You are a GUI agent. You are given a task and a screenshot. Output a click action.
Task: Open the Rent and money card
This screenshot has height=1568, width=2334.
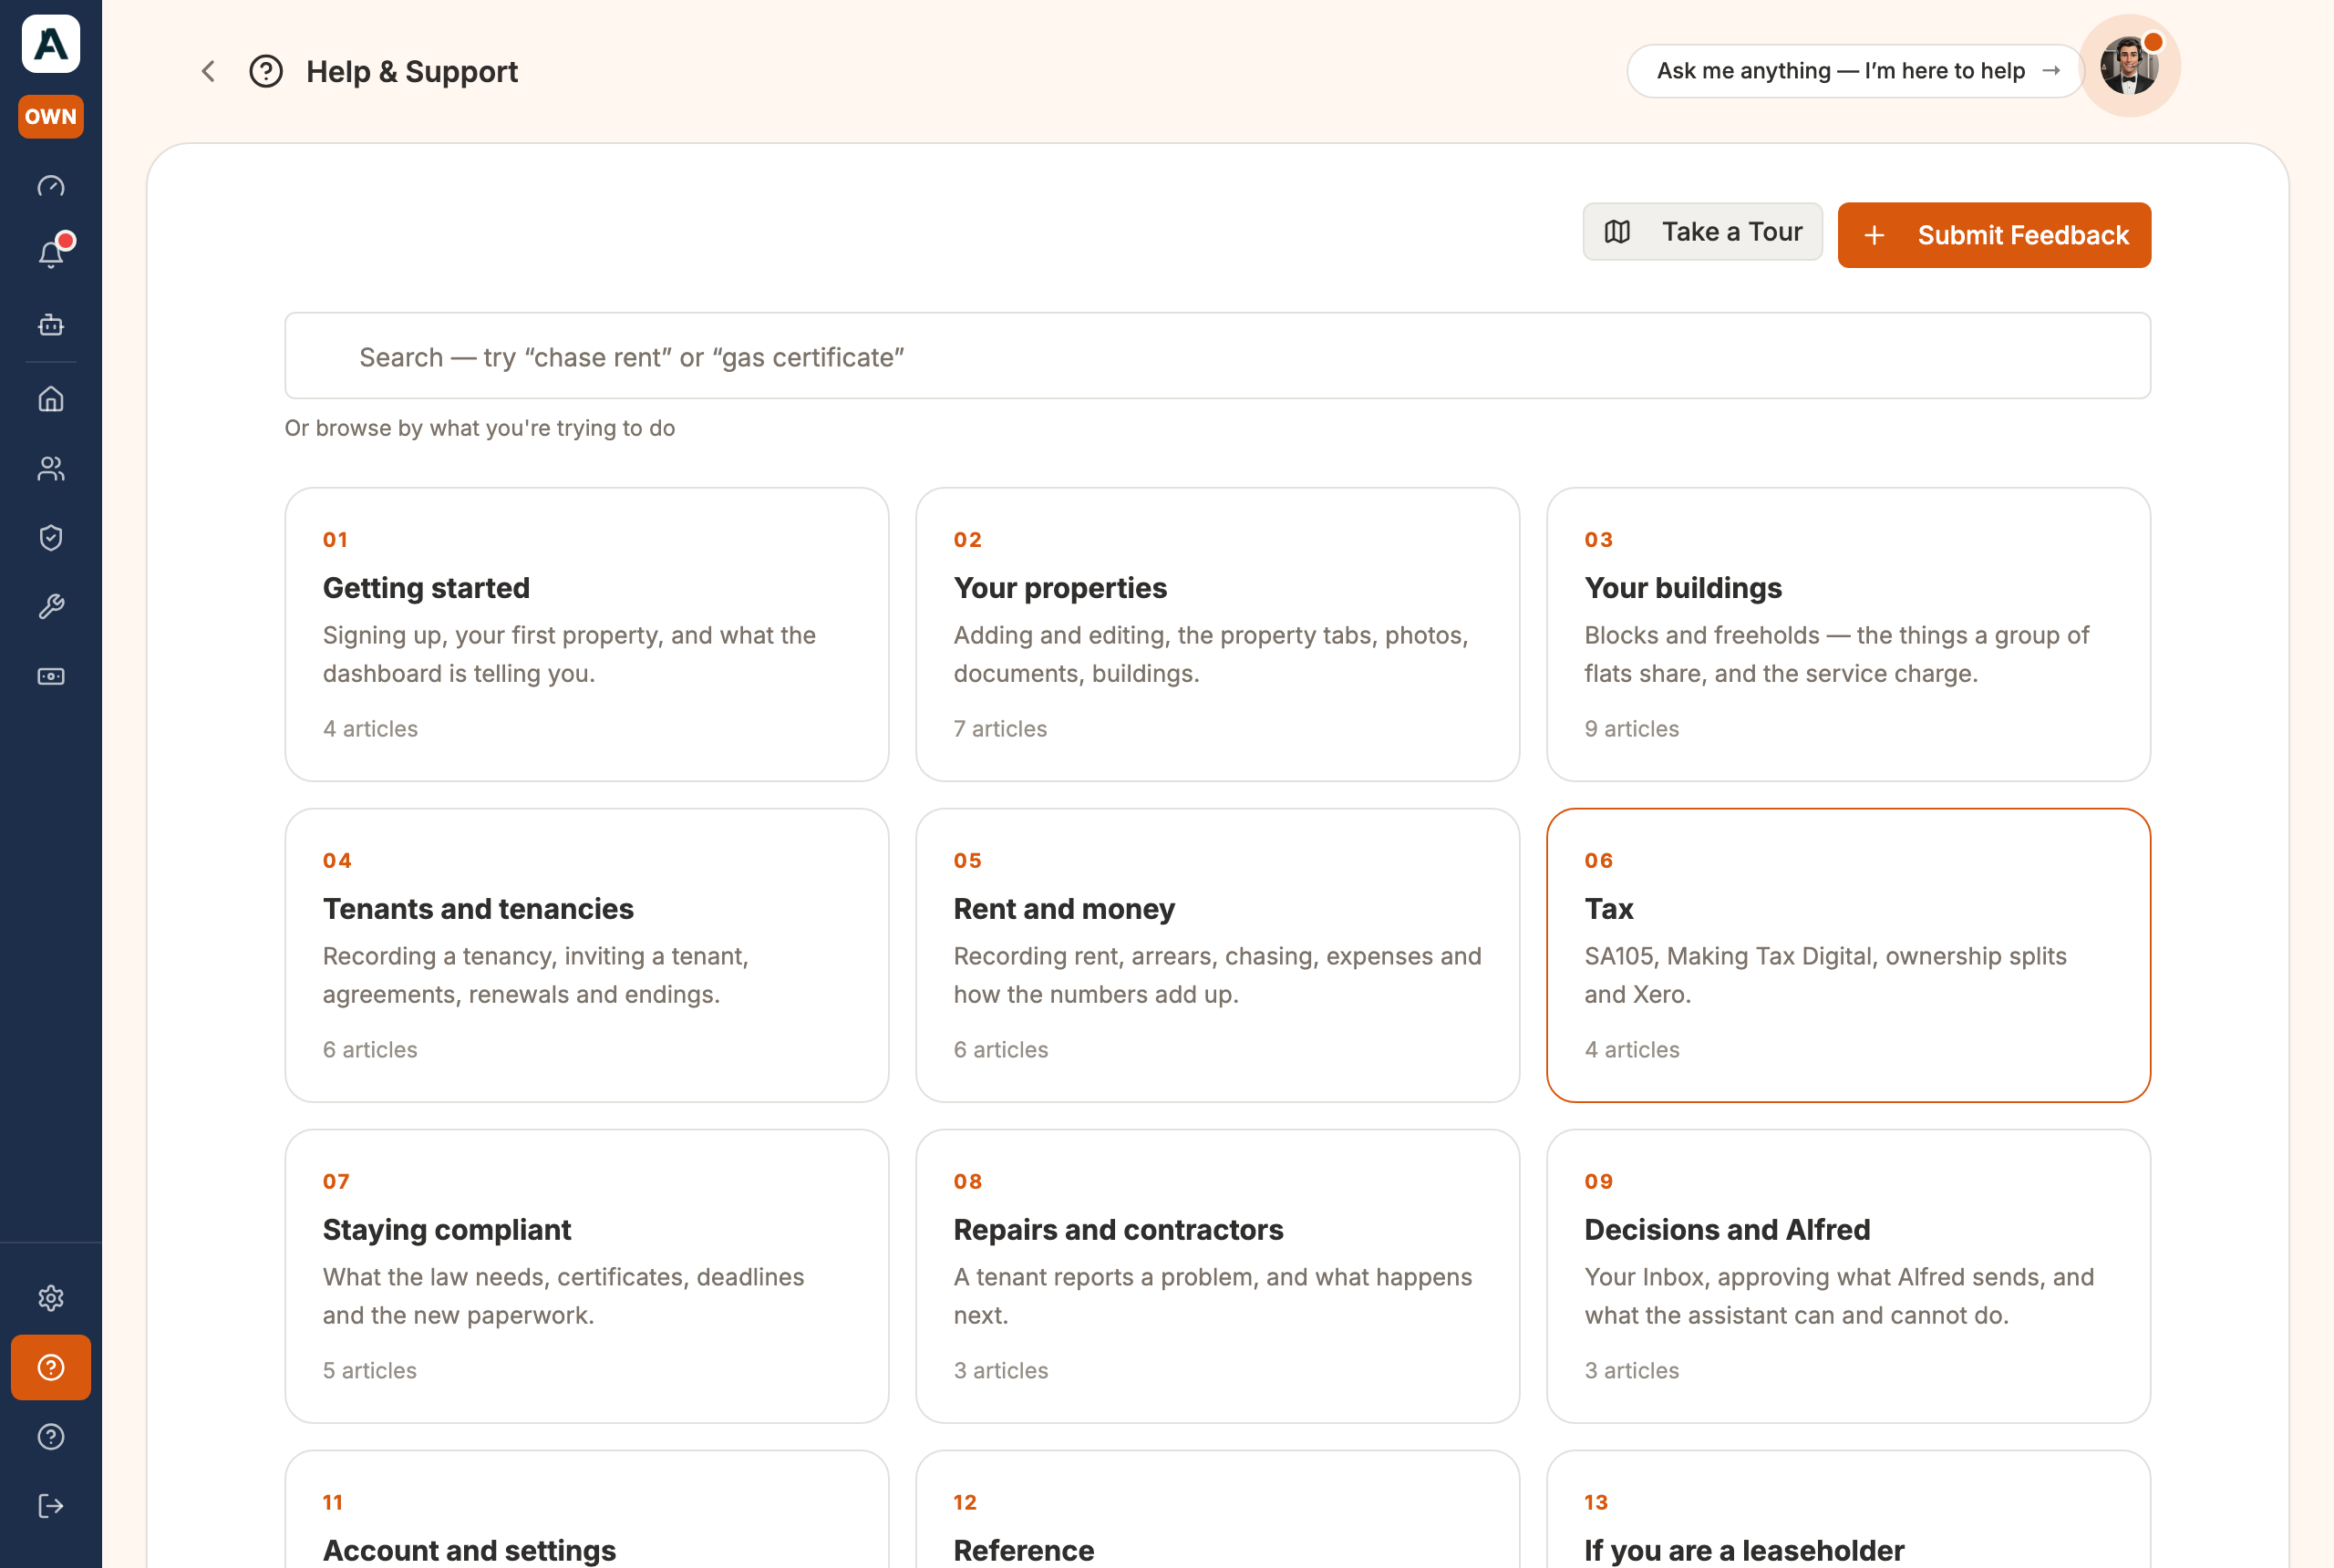click(x=1217, y=955)
